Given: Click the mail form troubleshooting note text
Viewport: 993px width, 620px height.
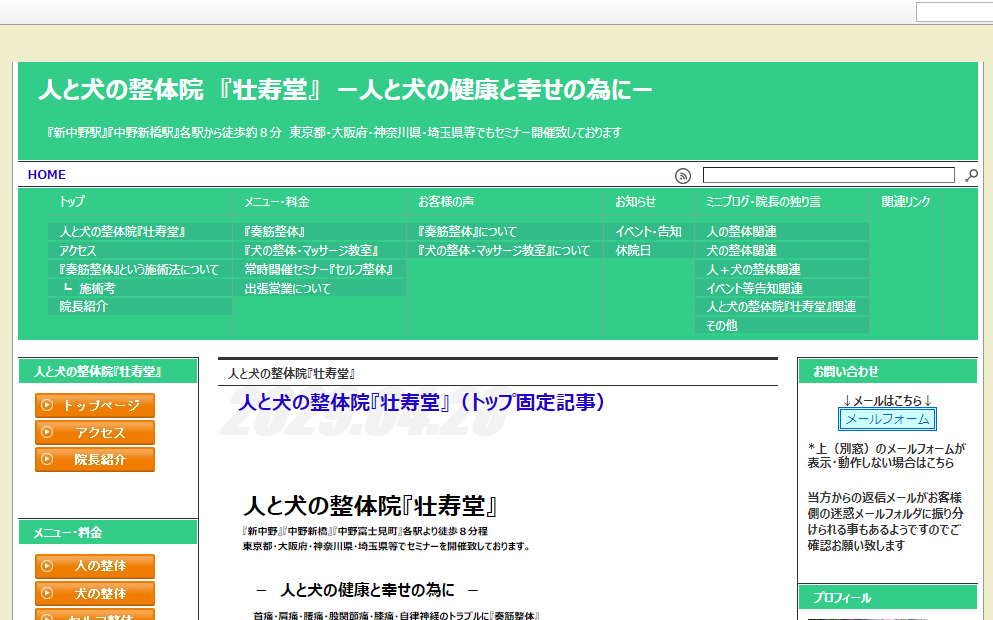Looking at the screenshot, I should point(887,456).
